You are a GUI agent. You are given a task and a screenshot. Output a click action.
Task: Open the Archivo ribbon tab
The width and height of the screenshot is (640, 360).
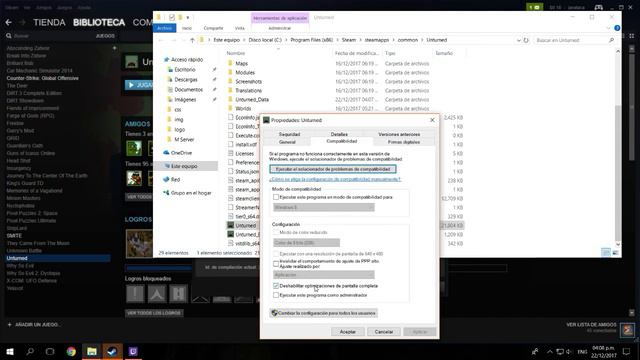tap(164, 28)
